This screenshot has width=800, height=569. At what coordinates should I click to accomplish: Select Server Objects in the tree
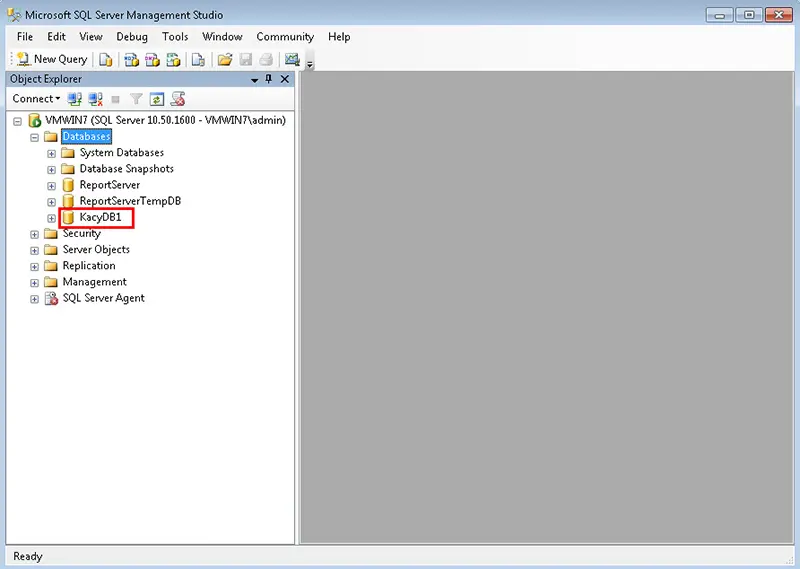click(96, 250)
